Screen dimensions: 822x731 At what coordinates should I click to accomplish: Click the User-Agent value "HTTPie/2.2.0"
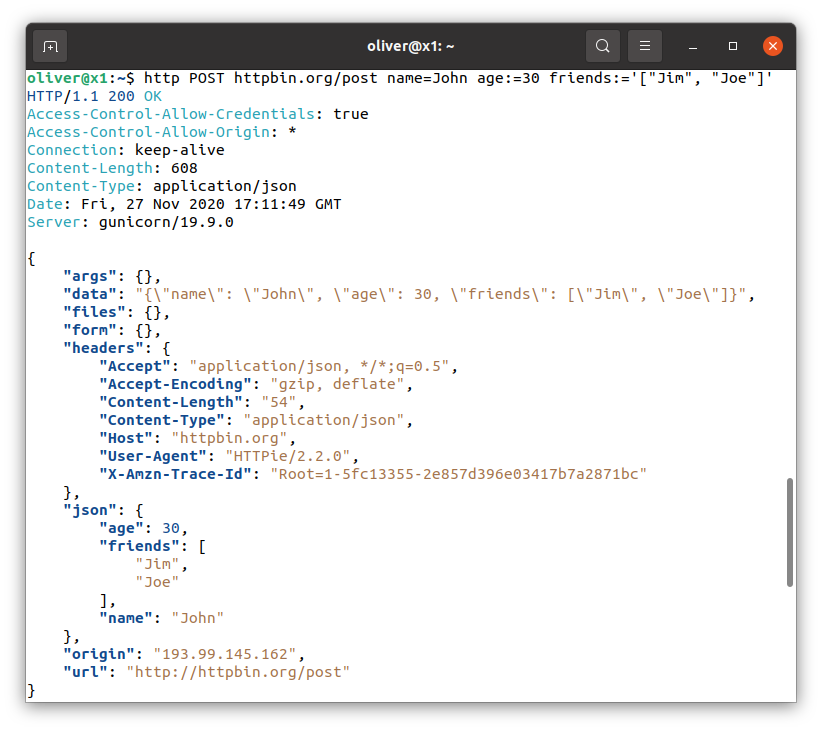click(287, 456)
